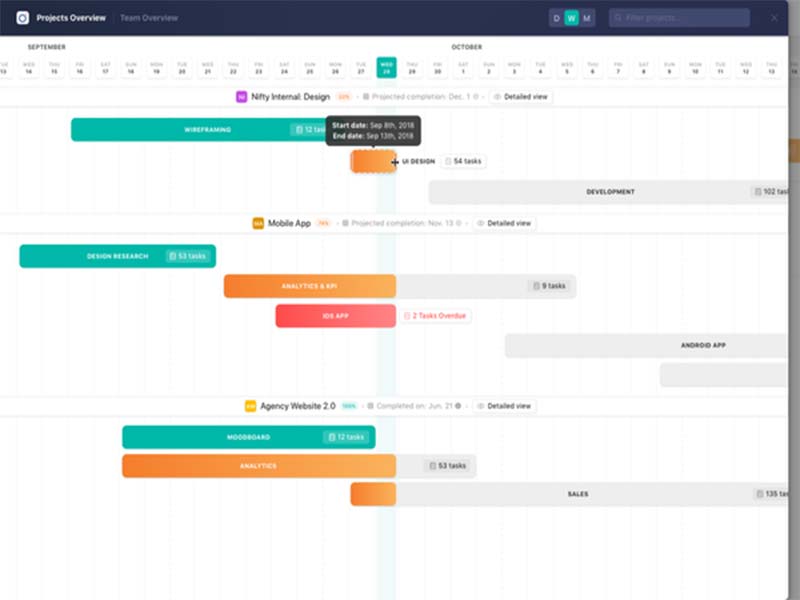Click the Filter projects search field
This screenshot has height=600, width=800.
click(680, 17)
